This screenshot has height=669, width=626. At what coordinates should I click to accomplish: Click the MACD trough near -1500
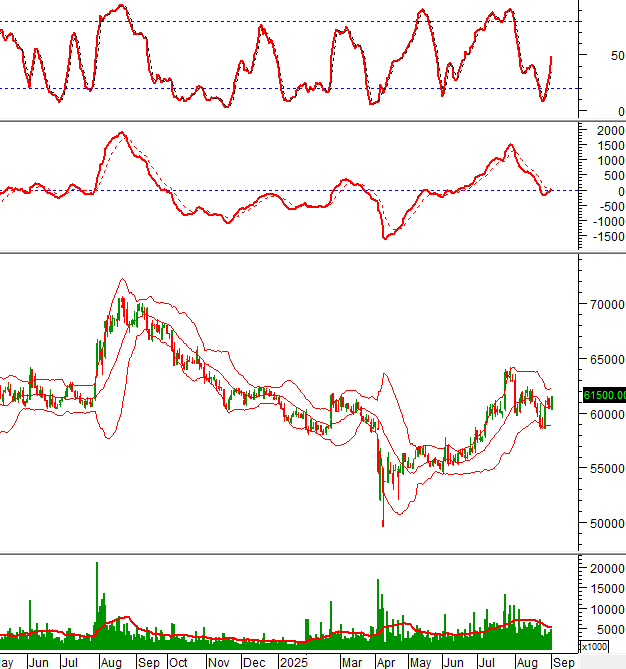(386, 237)
